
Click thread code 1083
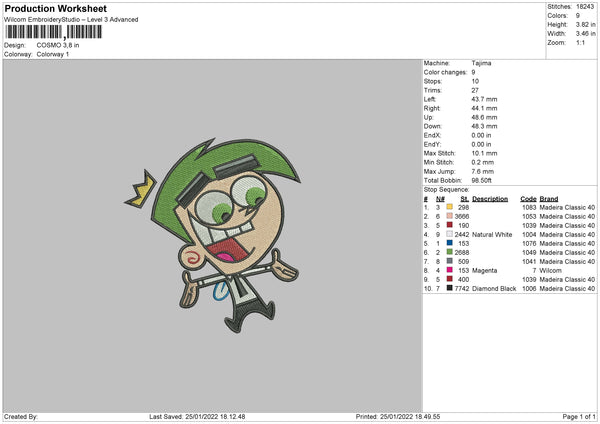coord(529,207)
